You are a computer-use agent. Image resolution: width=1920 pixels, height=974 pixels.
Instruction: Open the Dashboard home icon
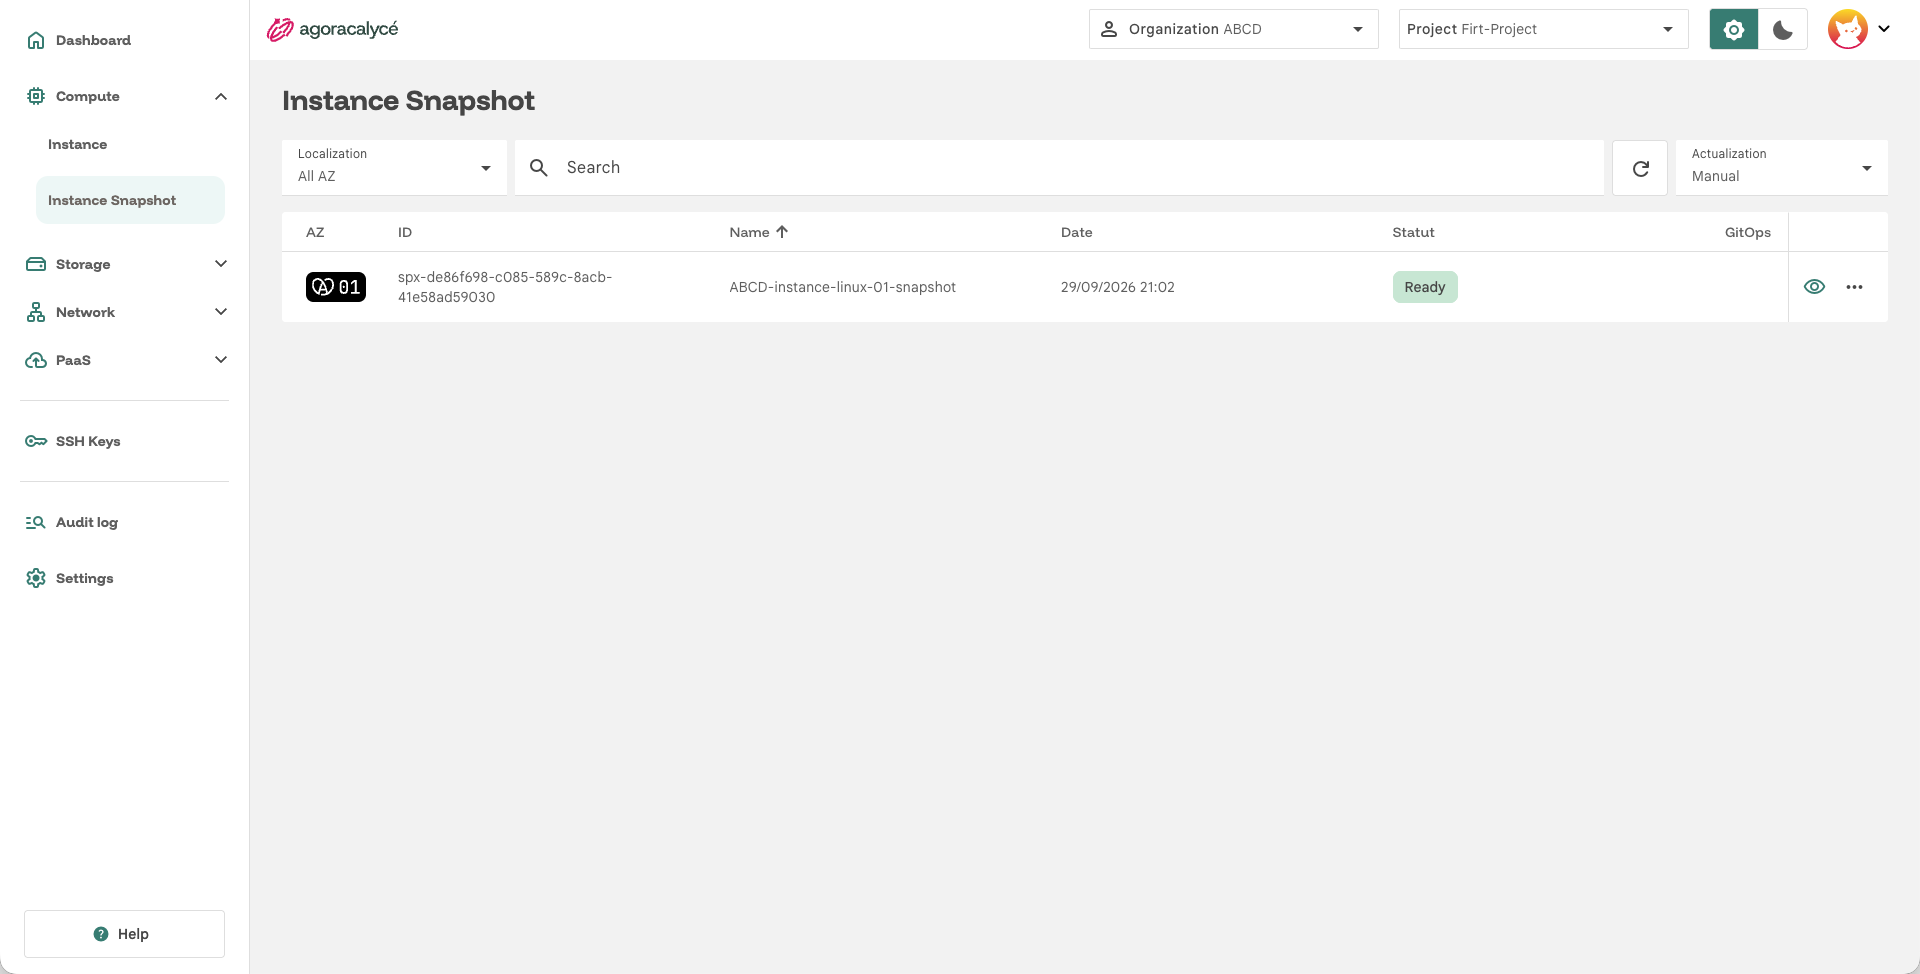pos(36,40)
